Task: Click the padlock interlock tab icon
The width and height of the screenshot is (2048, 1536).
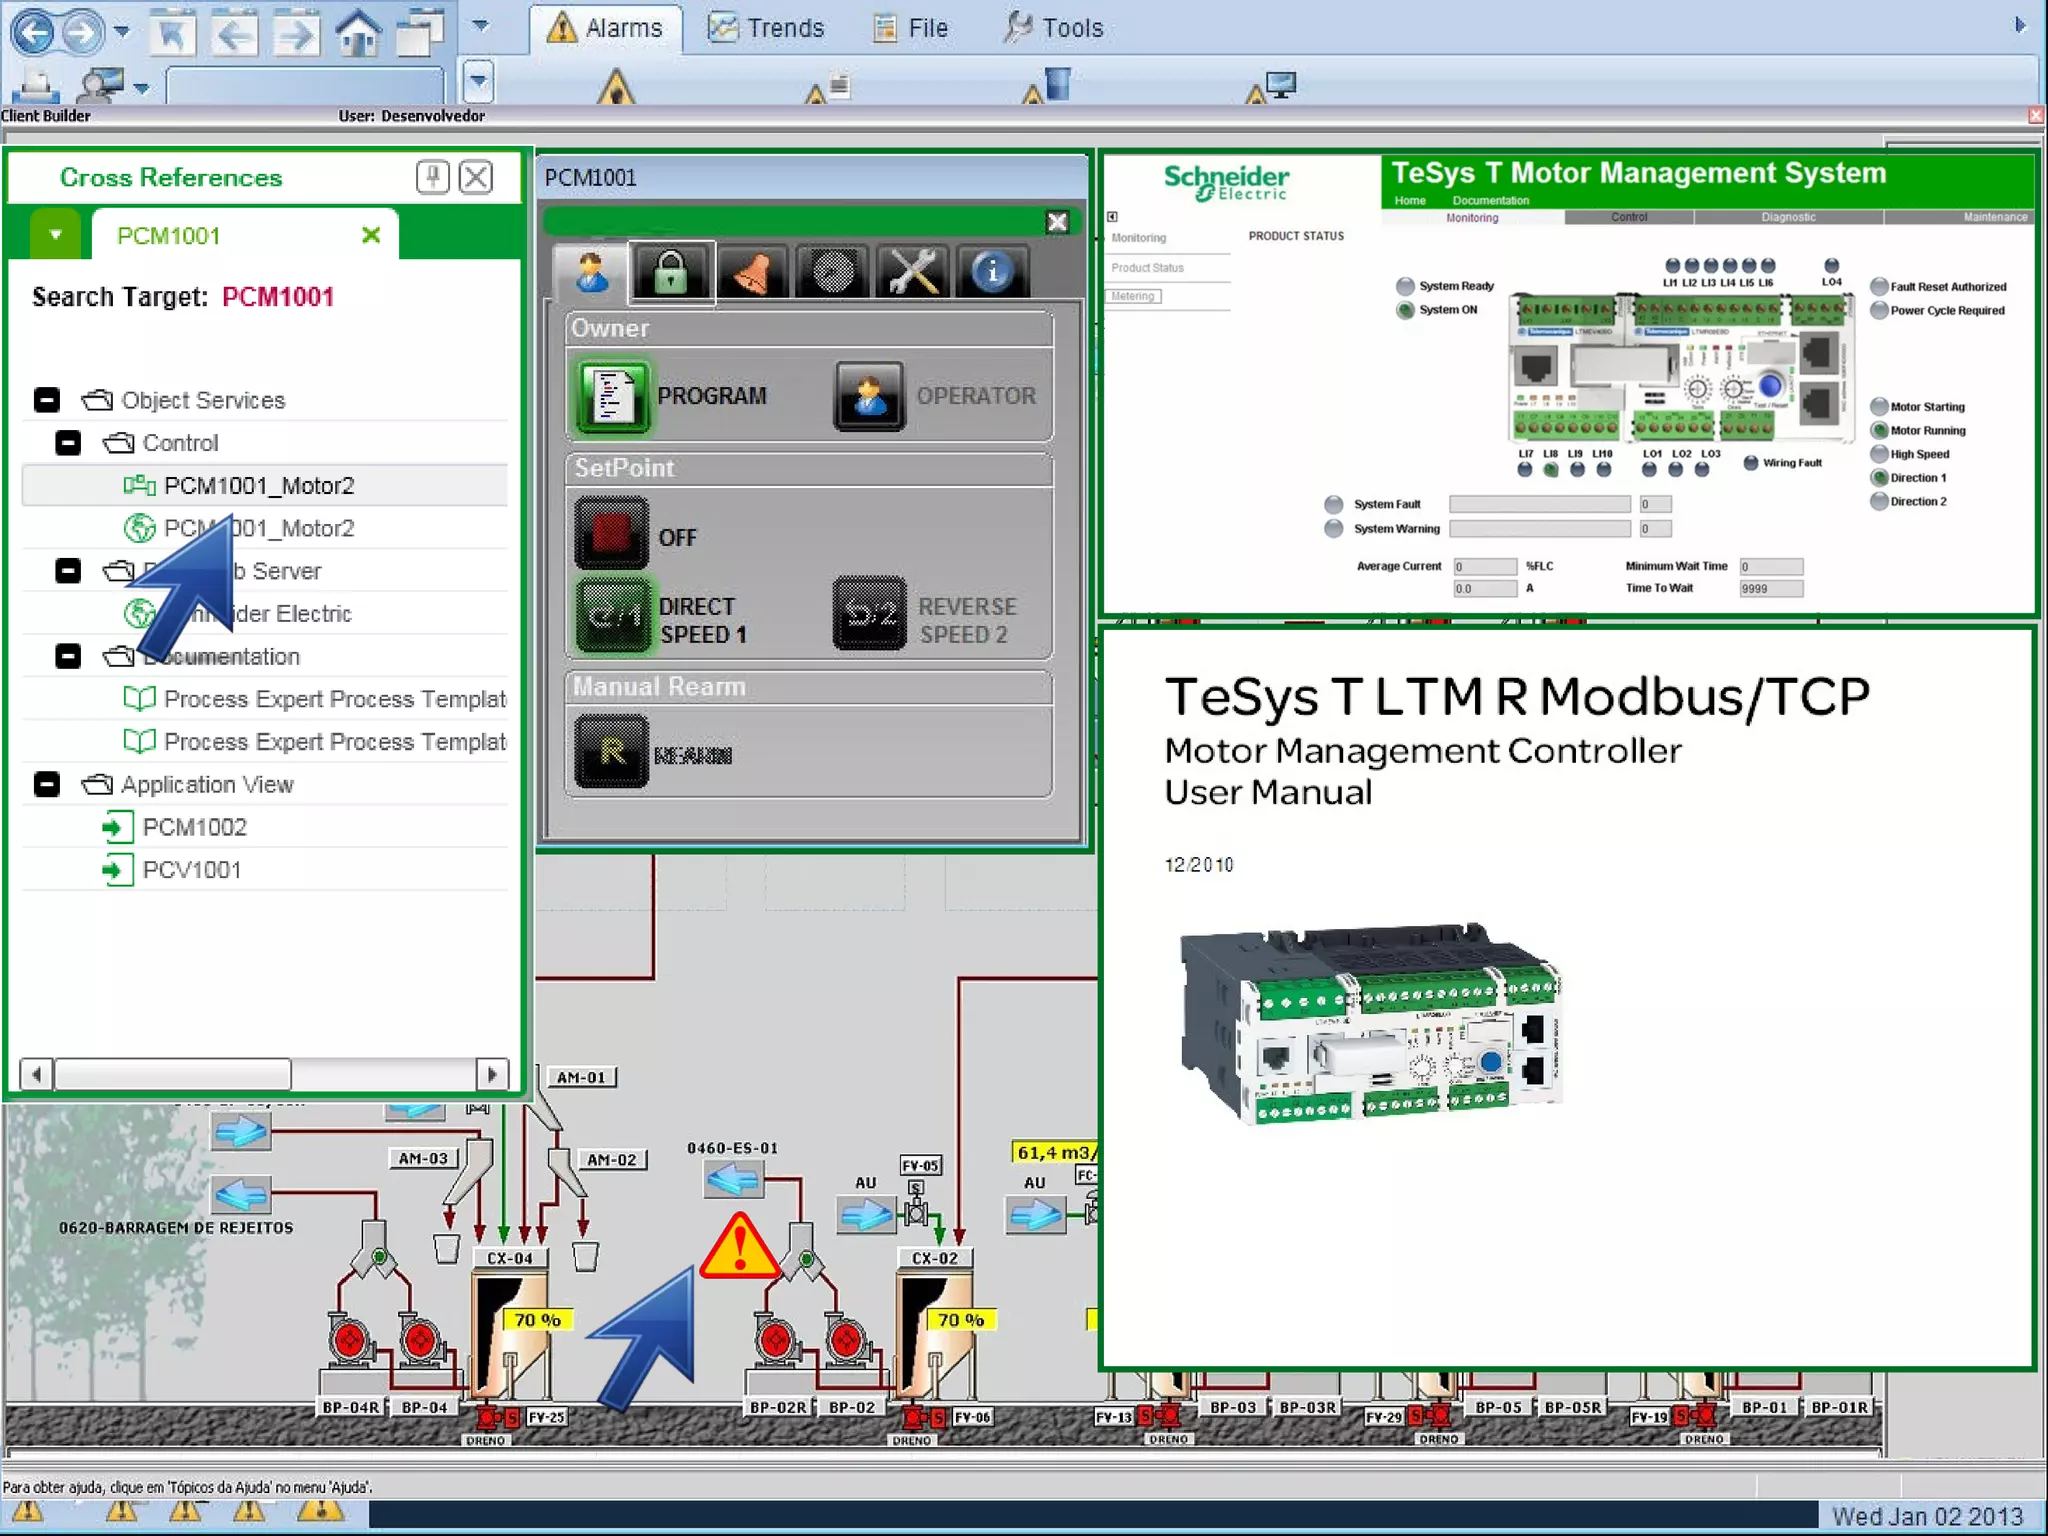Action: coord(671,272)
